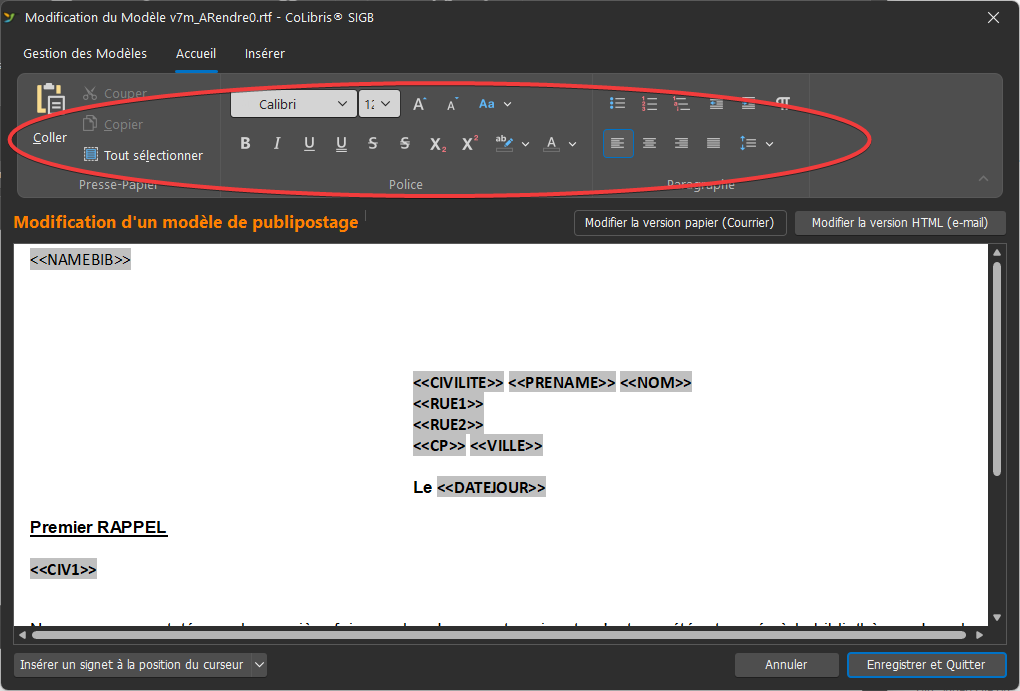1020x691 pixels.
Task: Open the Gestion des Modèles tab
Action: tap(85, 54)
